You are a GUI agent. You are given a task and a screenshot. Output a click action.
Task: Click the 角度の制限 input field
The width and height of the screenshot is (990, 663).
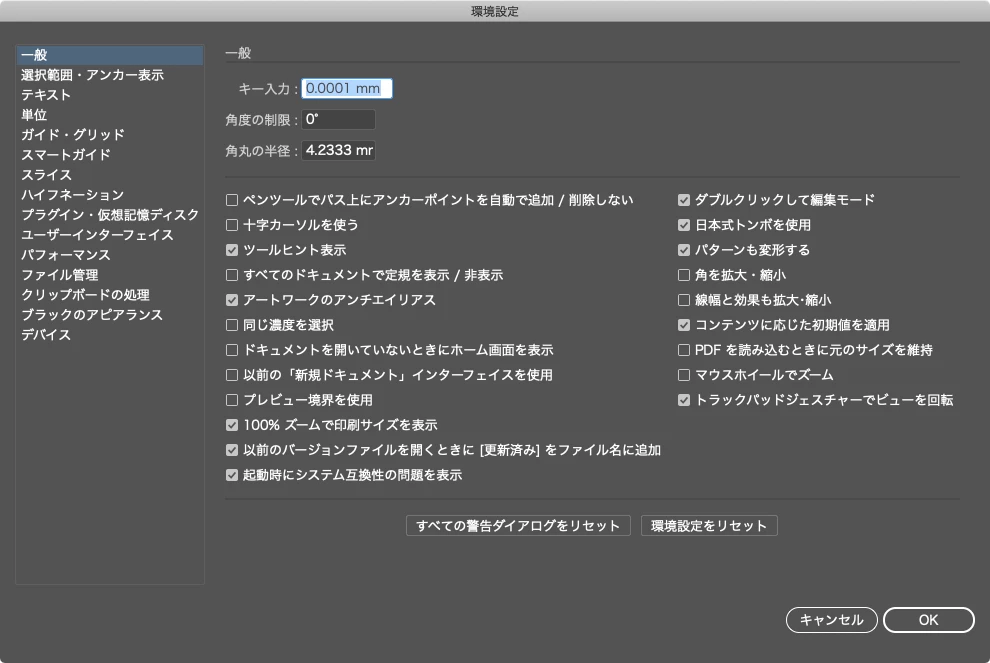point(338,119)
